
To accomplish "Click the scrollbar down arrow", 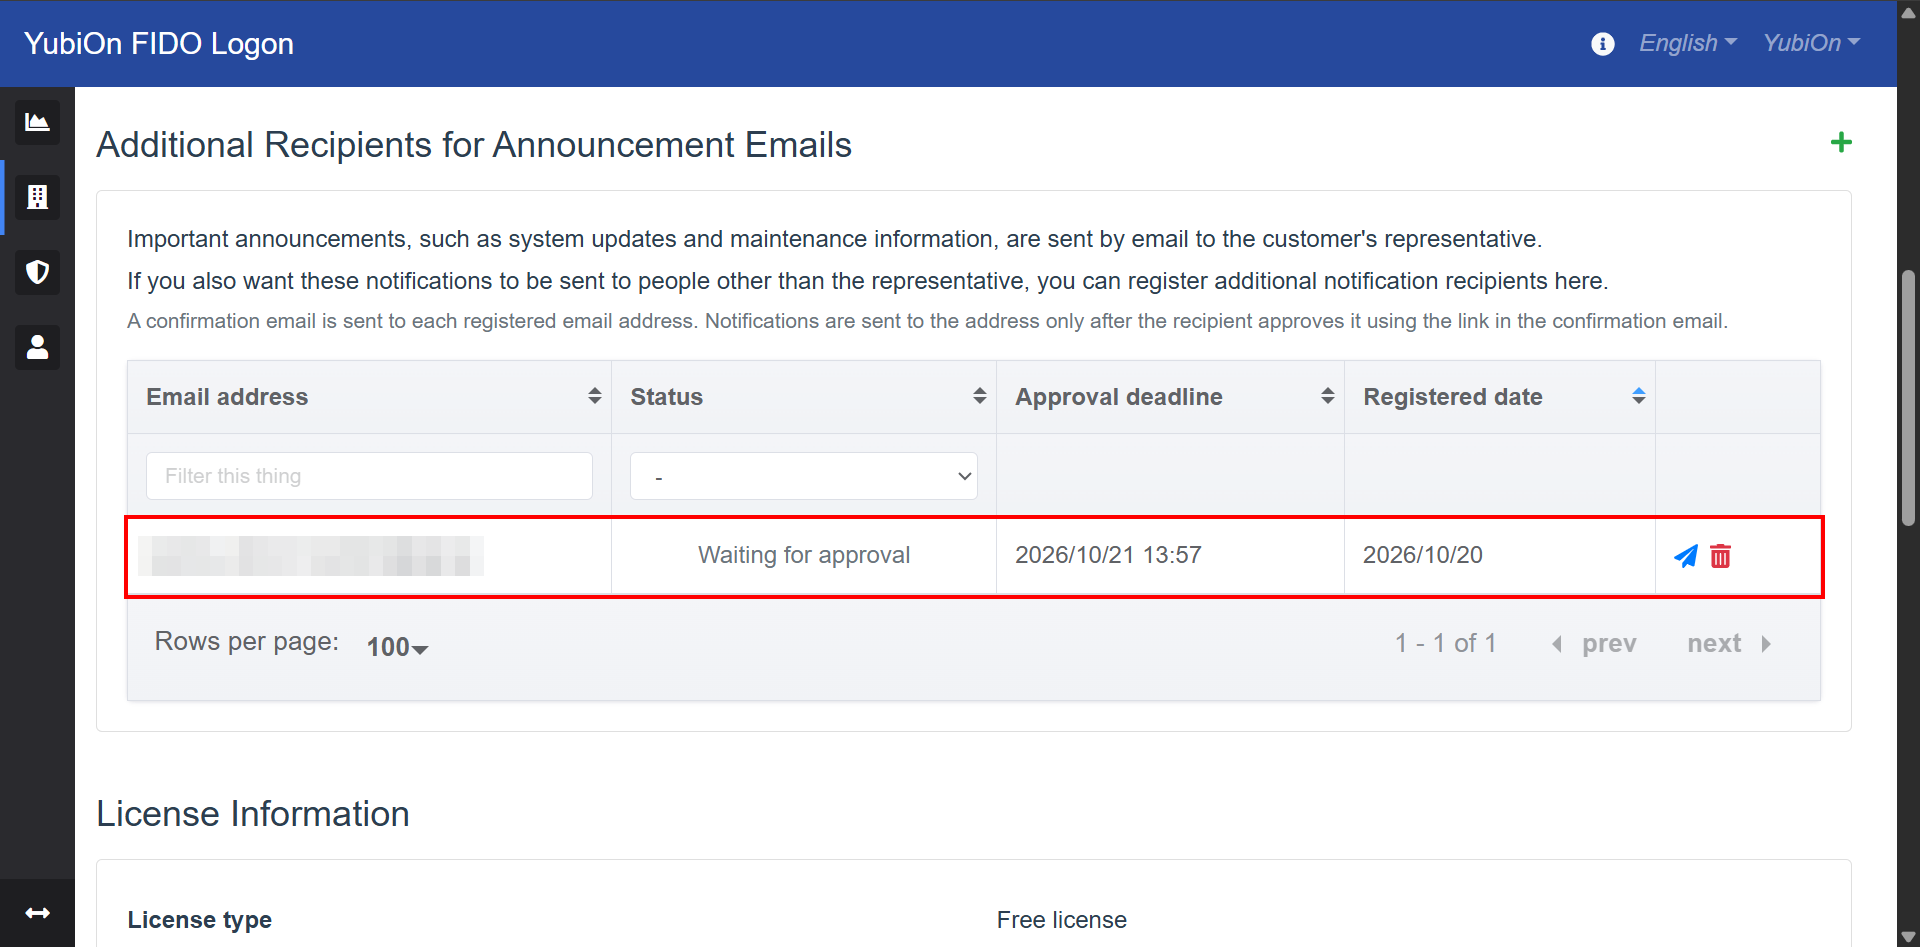I will tap(1908, 937).
